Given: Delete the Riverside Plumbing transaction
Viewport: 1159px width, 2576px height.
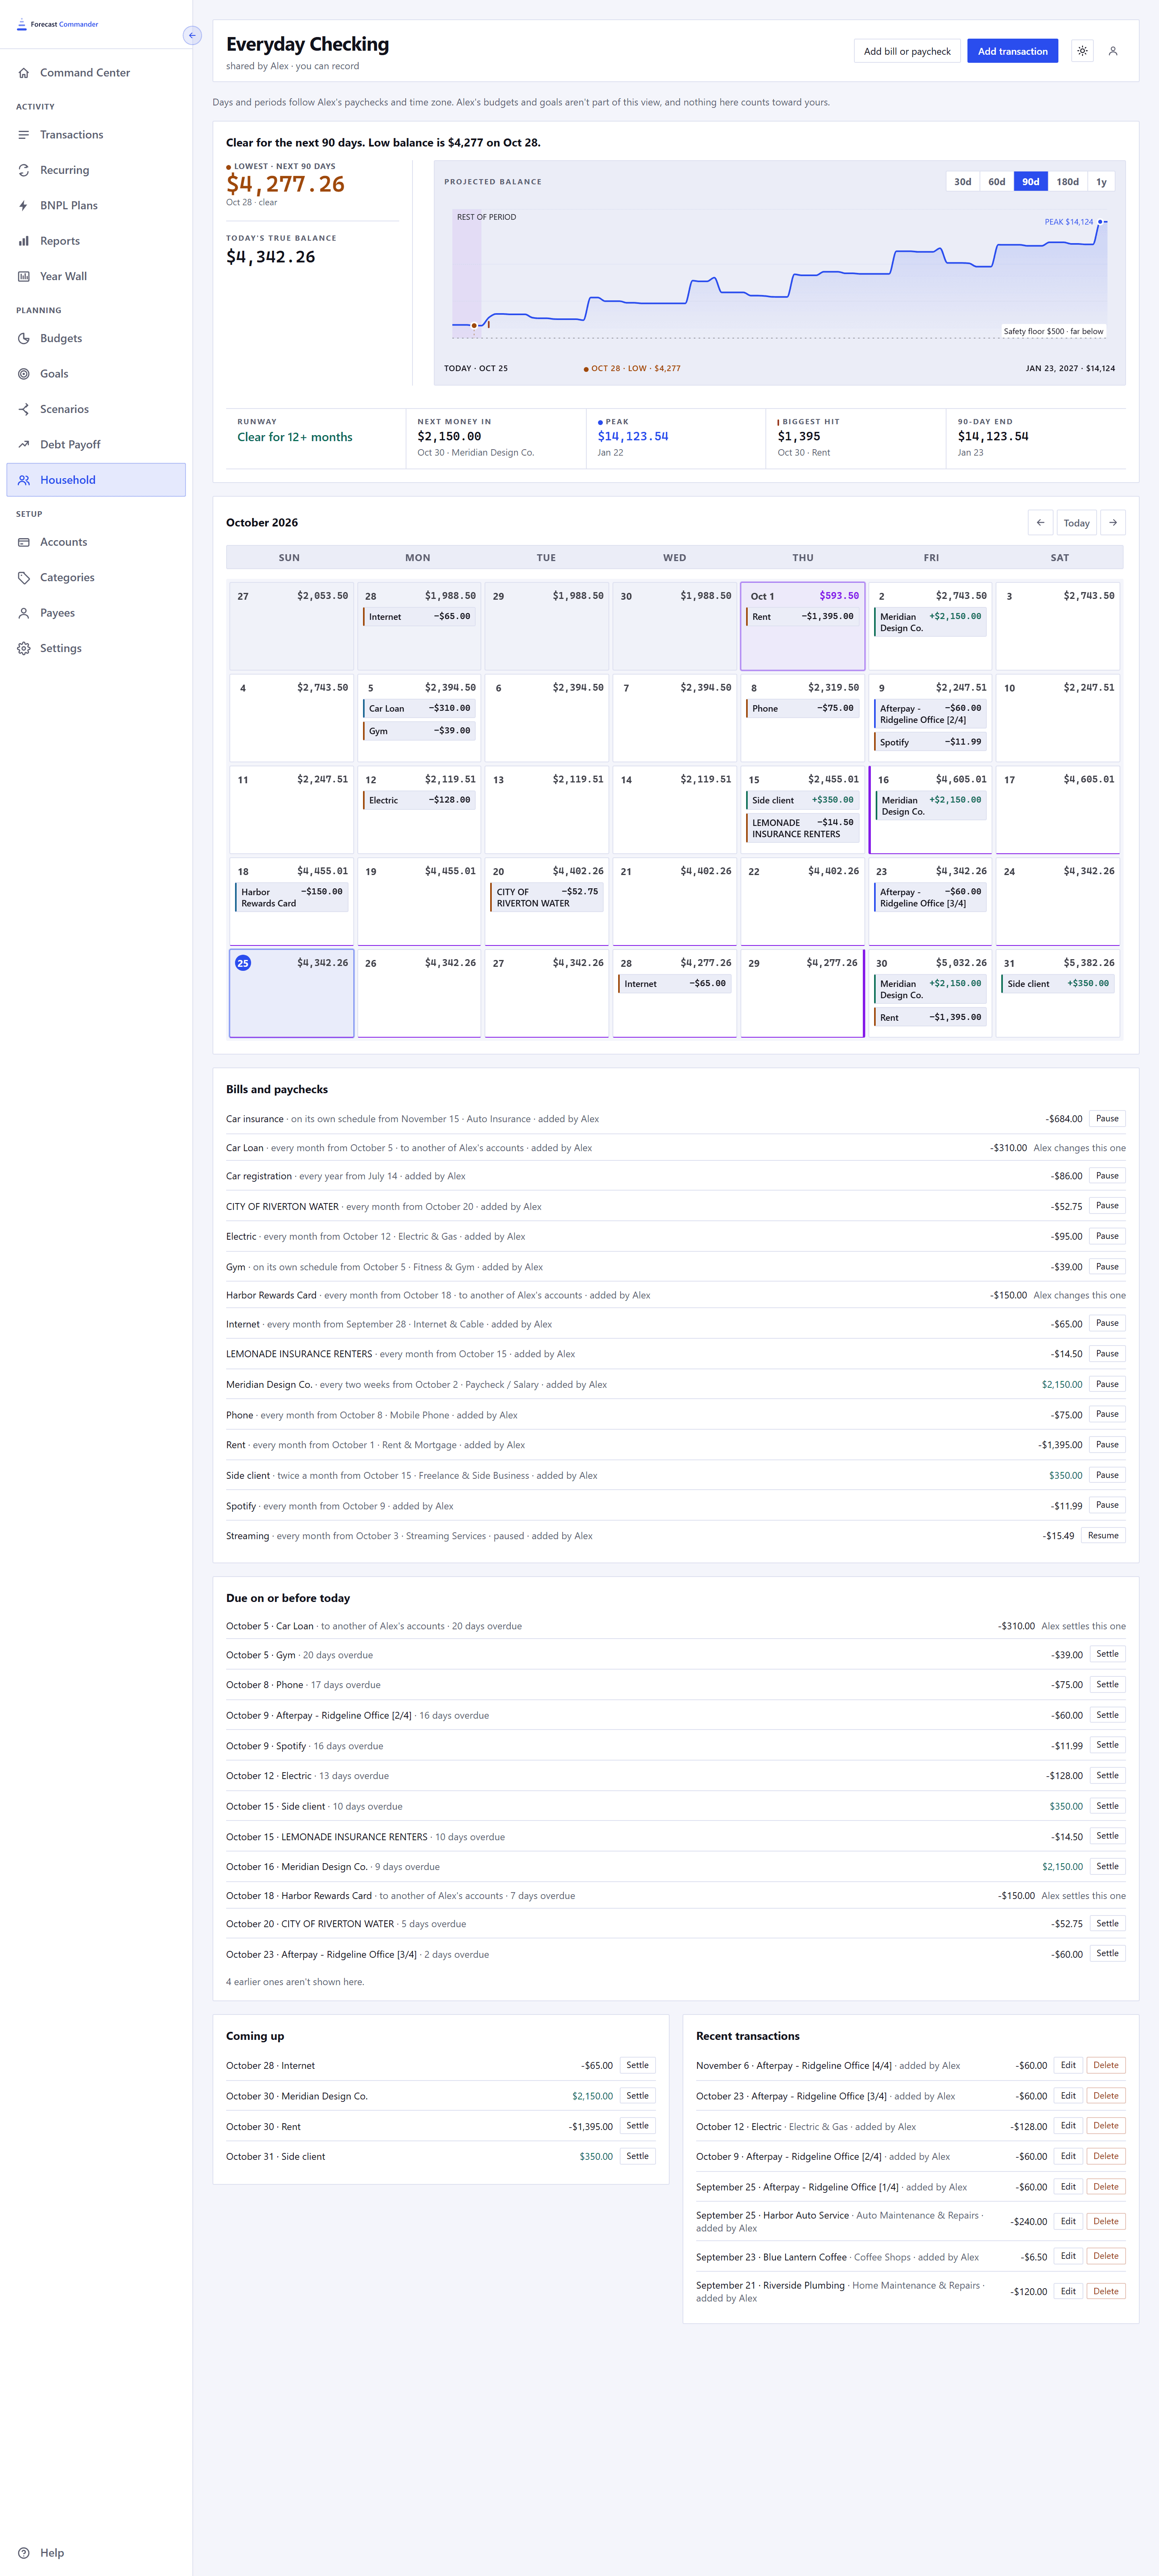Looking at the screenshot, I should coord(1106,2291).
